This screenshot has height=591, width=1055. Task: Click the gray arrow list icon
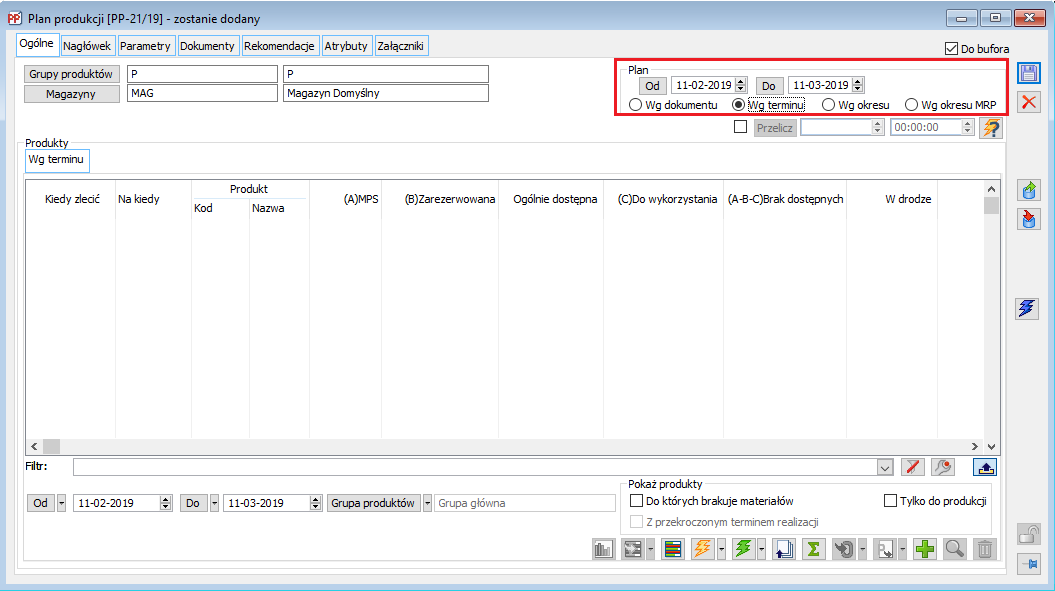click(x=632, y=549)
